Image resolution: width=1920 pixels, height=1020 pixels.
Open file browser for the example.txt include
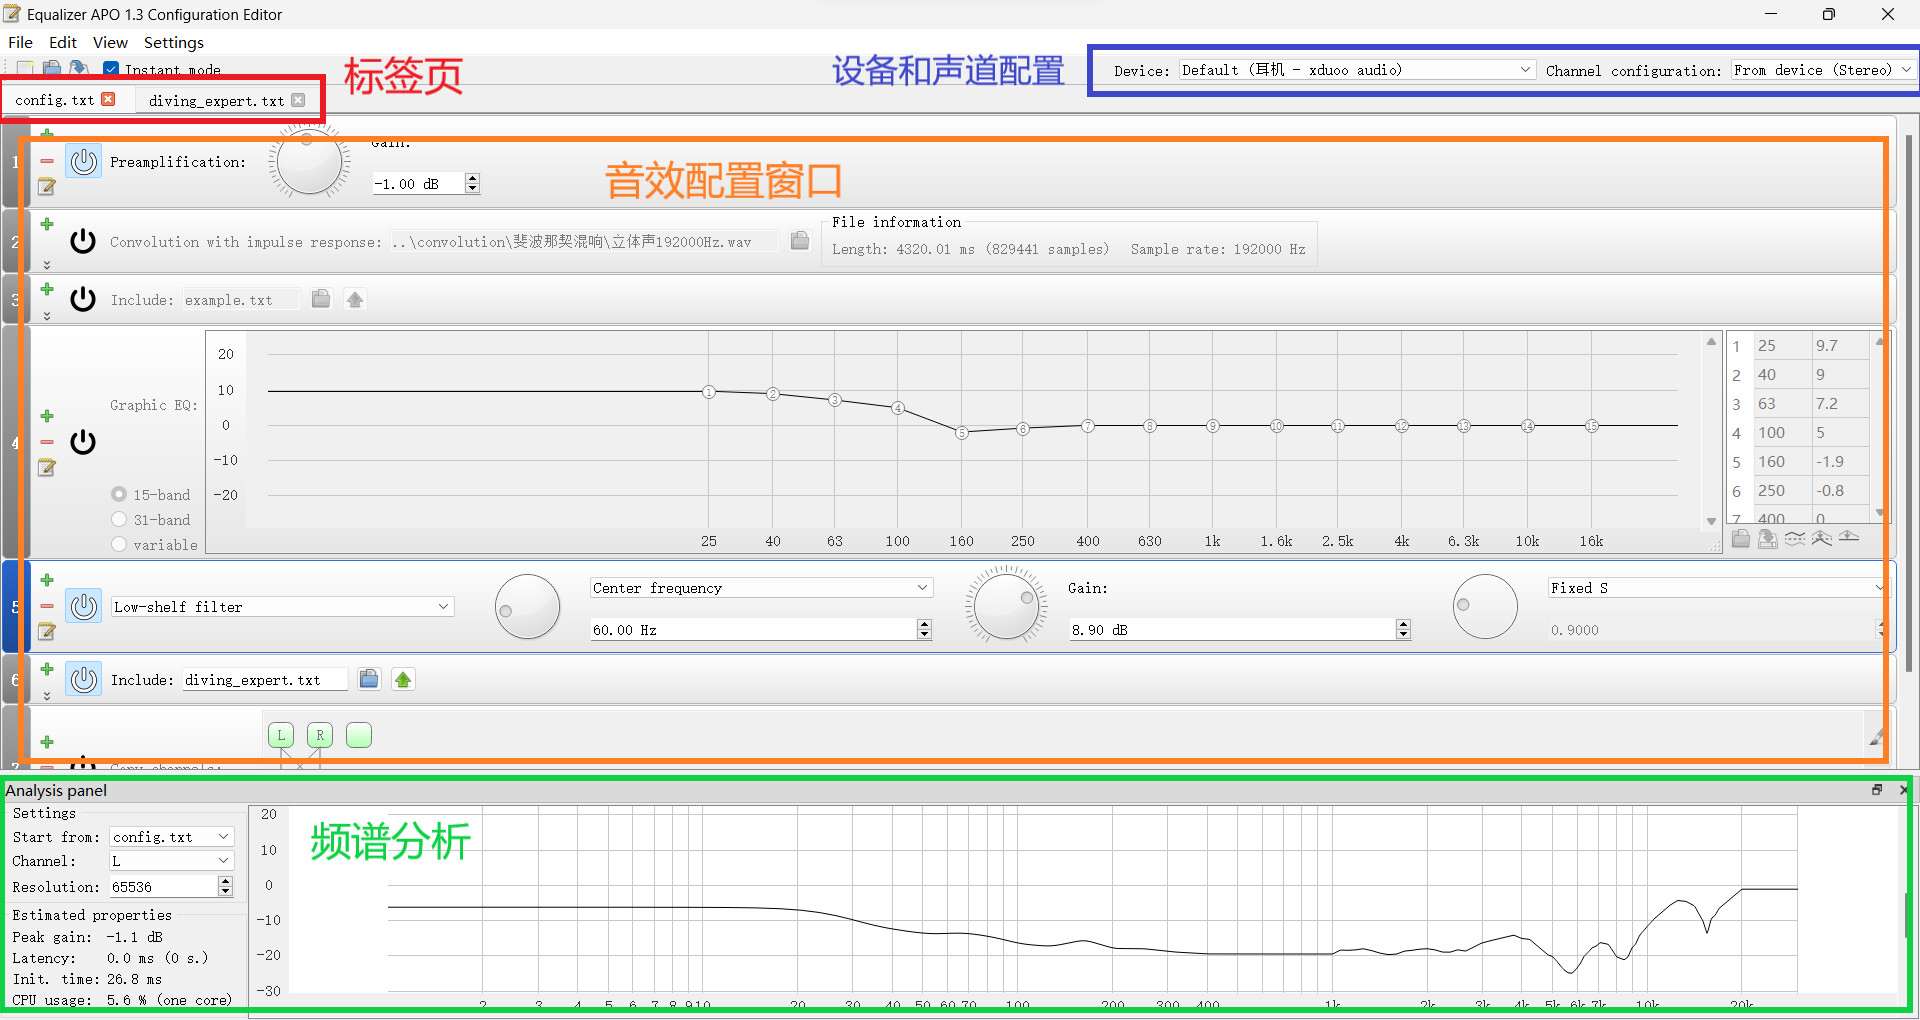tap(320, 298)
